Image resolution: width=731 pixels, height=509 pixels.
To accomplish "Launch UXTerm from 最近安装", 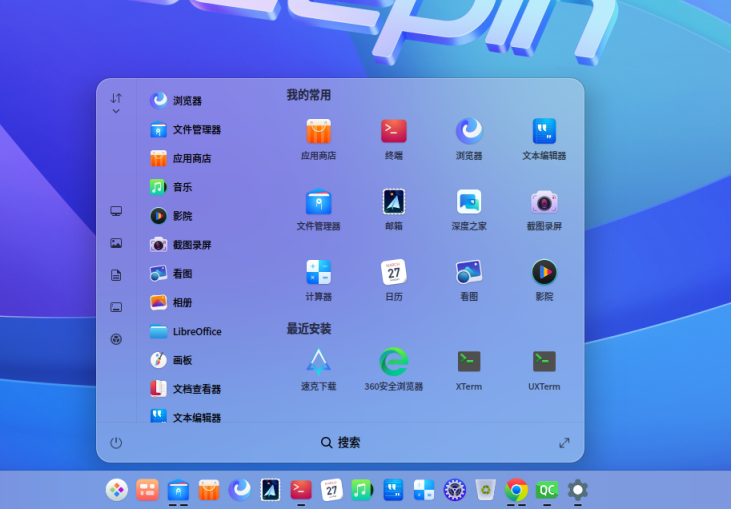I will point(544,362).
